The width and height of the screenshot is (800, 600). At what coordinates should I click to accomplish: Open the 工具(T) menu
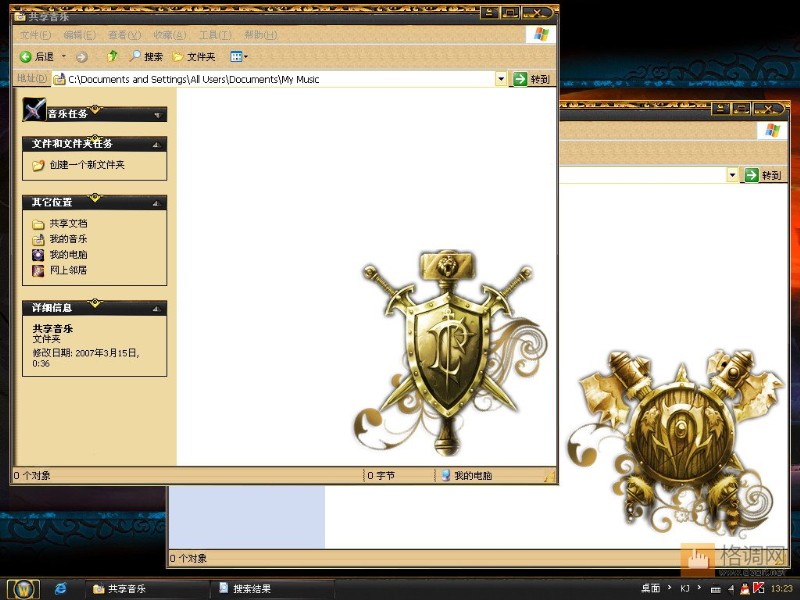pos(208,35)
